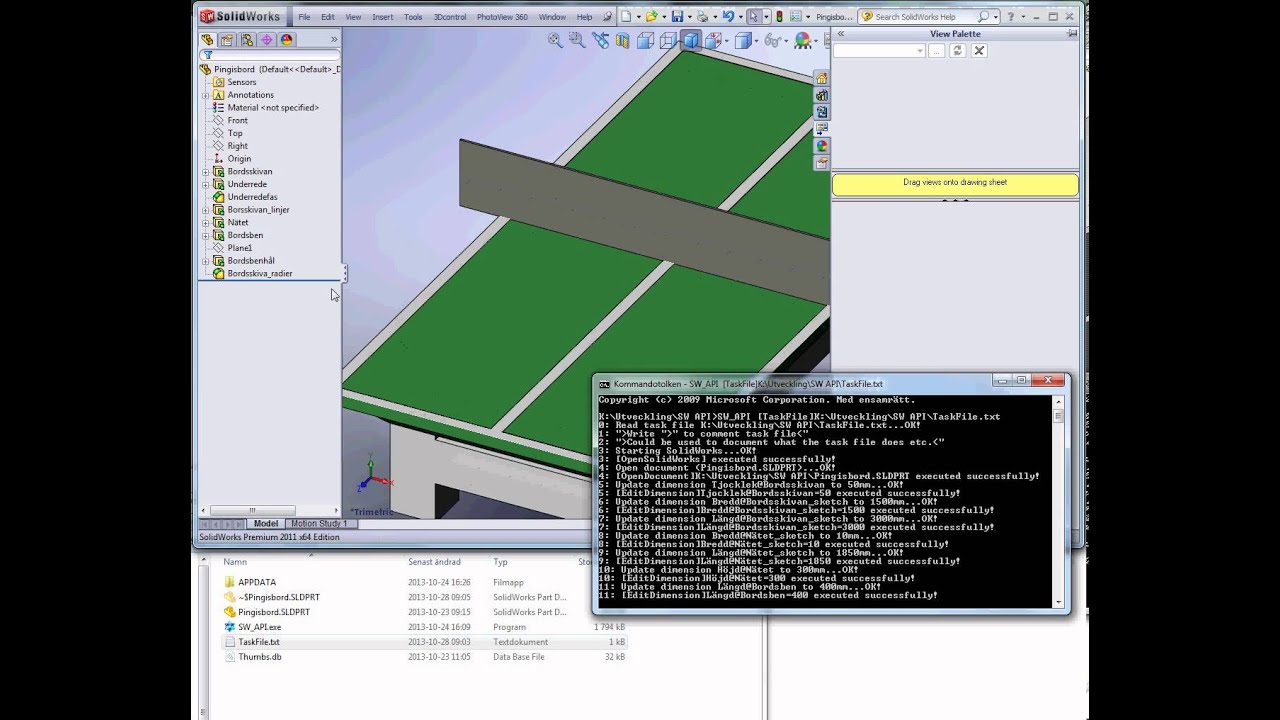Click the Undo icon
This screenshot has height=720, width=1280.
point(727,16)
